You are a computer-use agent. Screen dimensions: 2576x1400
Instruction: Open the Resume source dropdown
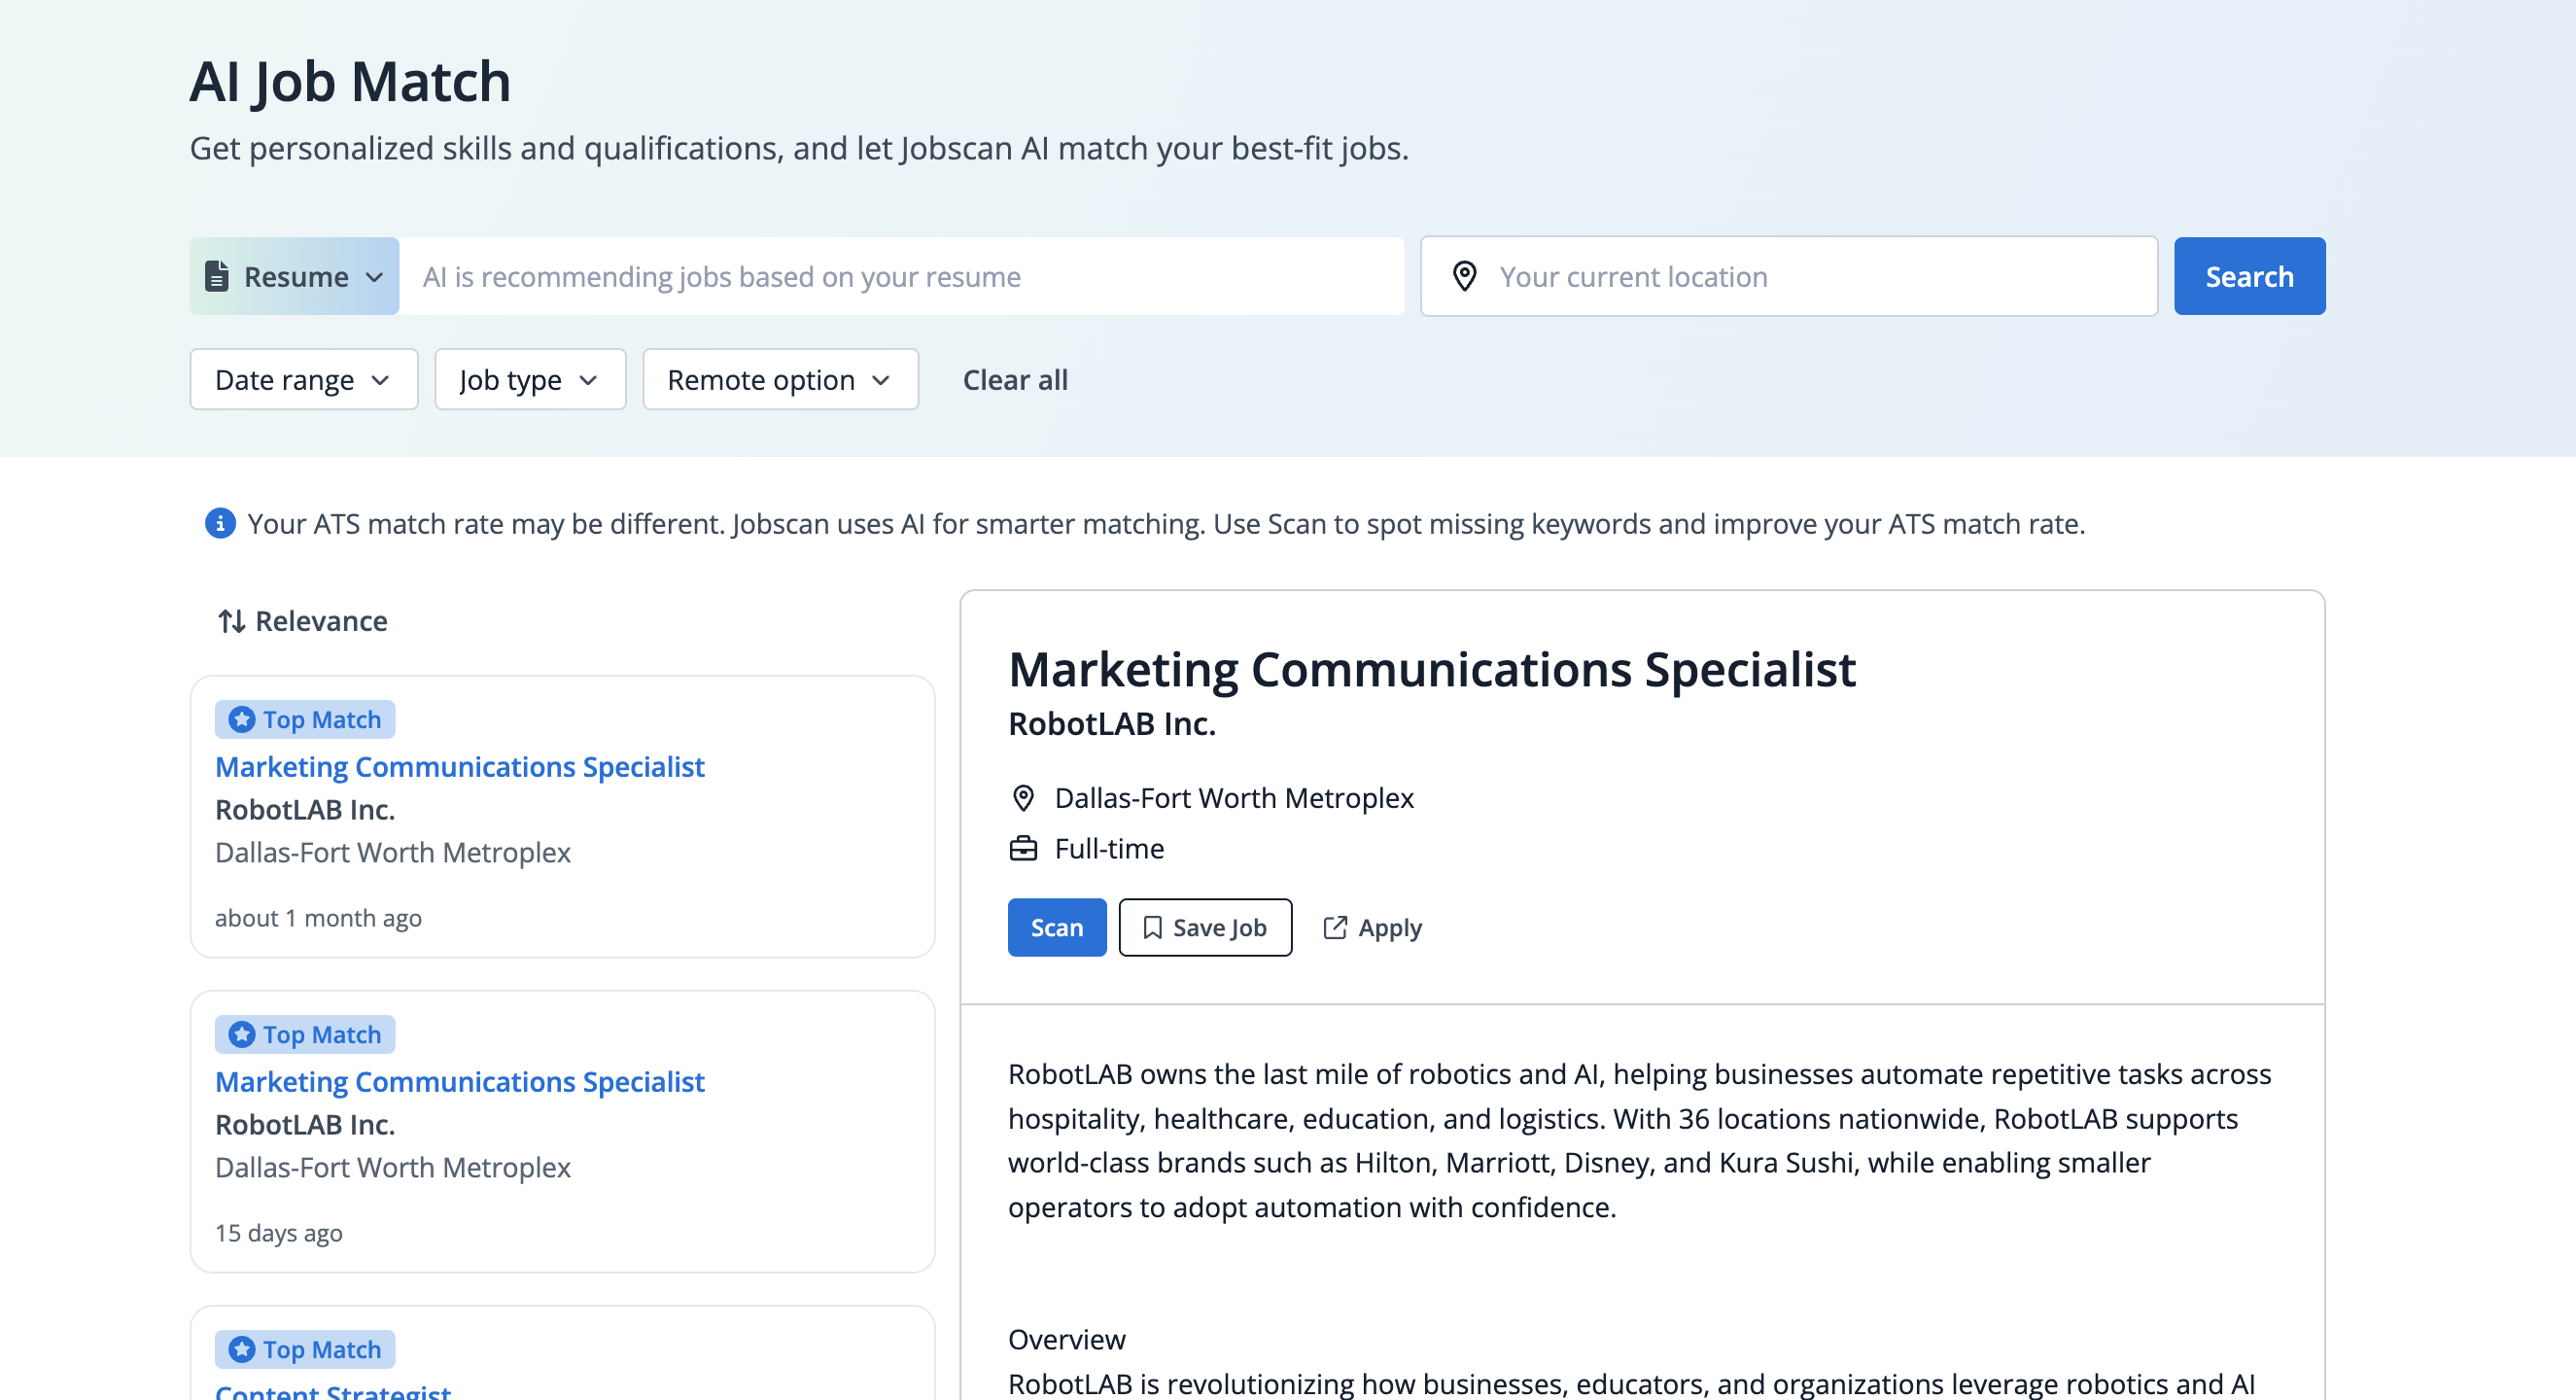pyautogui.click(x=295, y=276)
